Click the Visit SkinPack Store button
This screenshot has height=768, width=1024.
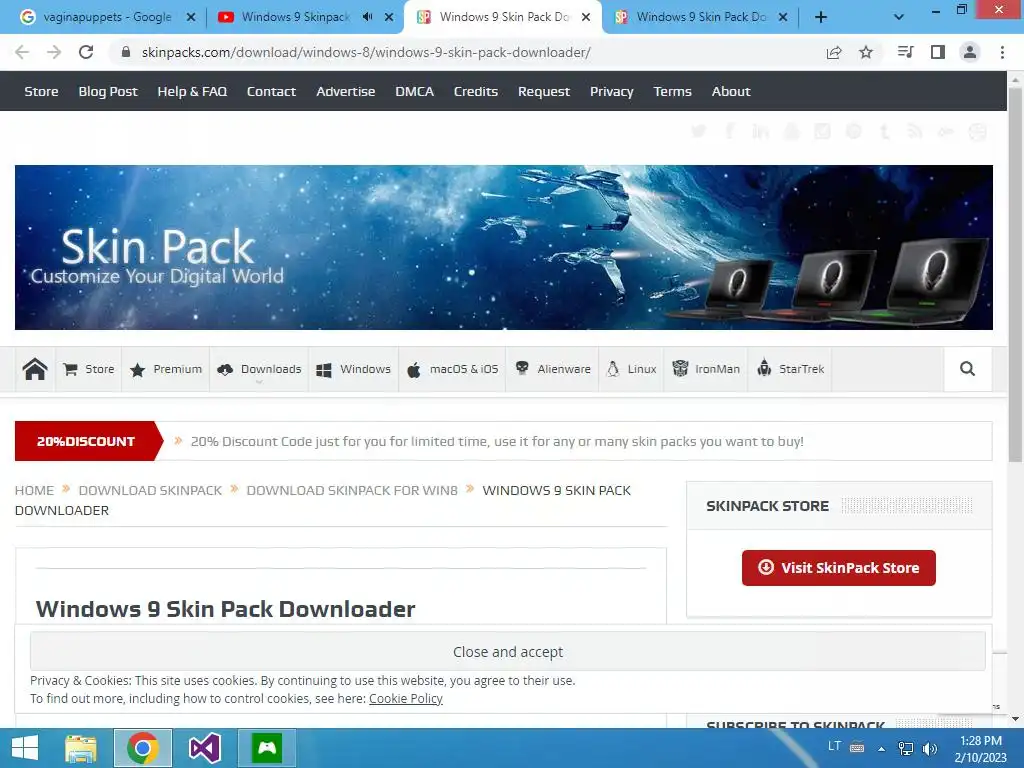[x=839, y=568]
